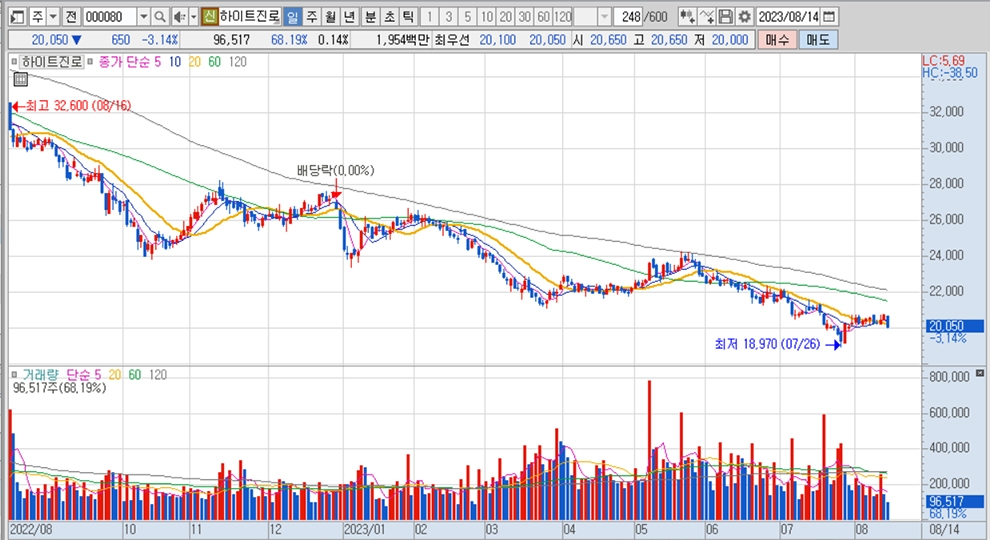Toggle the small box beside 거래량 label
This screenshot has height=540, width=990.
click(x=13, y=373)
